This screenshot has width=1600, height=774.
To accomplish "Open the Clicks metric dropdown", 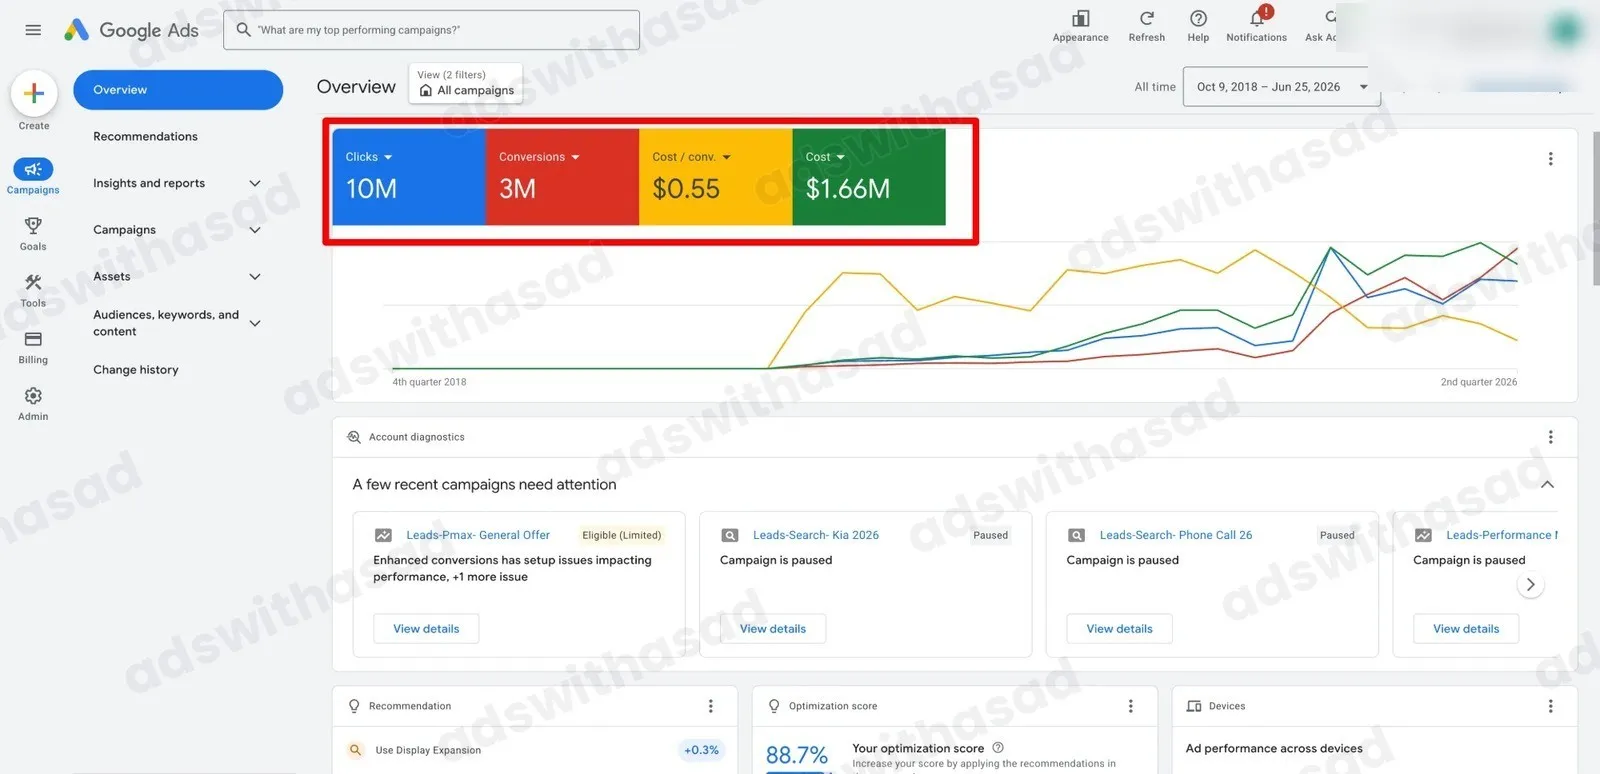I will tap(369, 157).
